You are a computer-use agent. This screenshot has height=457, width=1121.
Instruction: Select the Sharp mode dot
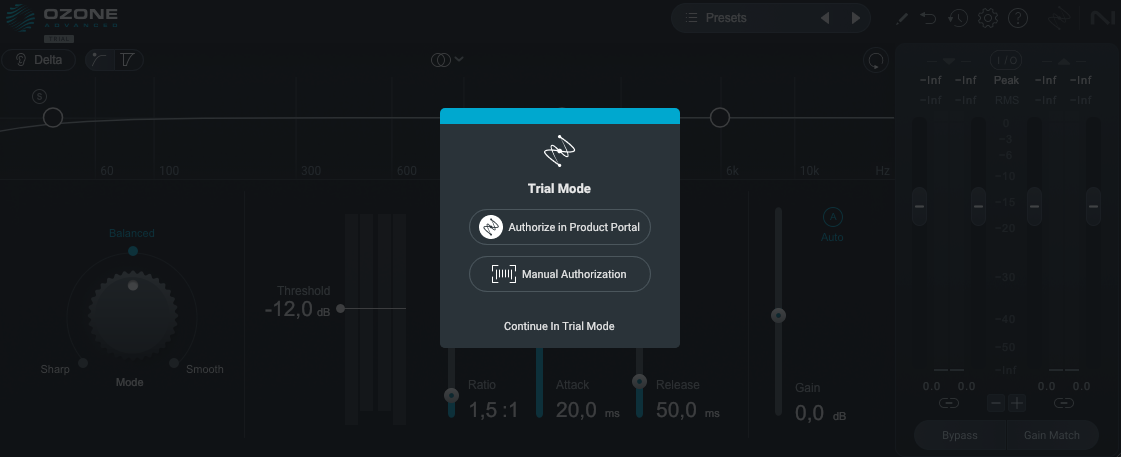83,363
